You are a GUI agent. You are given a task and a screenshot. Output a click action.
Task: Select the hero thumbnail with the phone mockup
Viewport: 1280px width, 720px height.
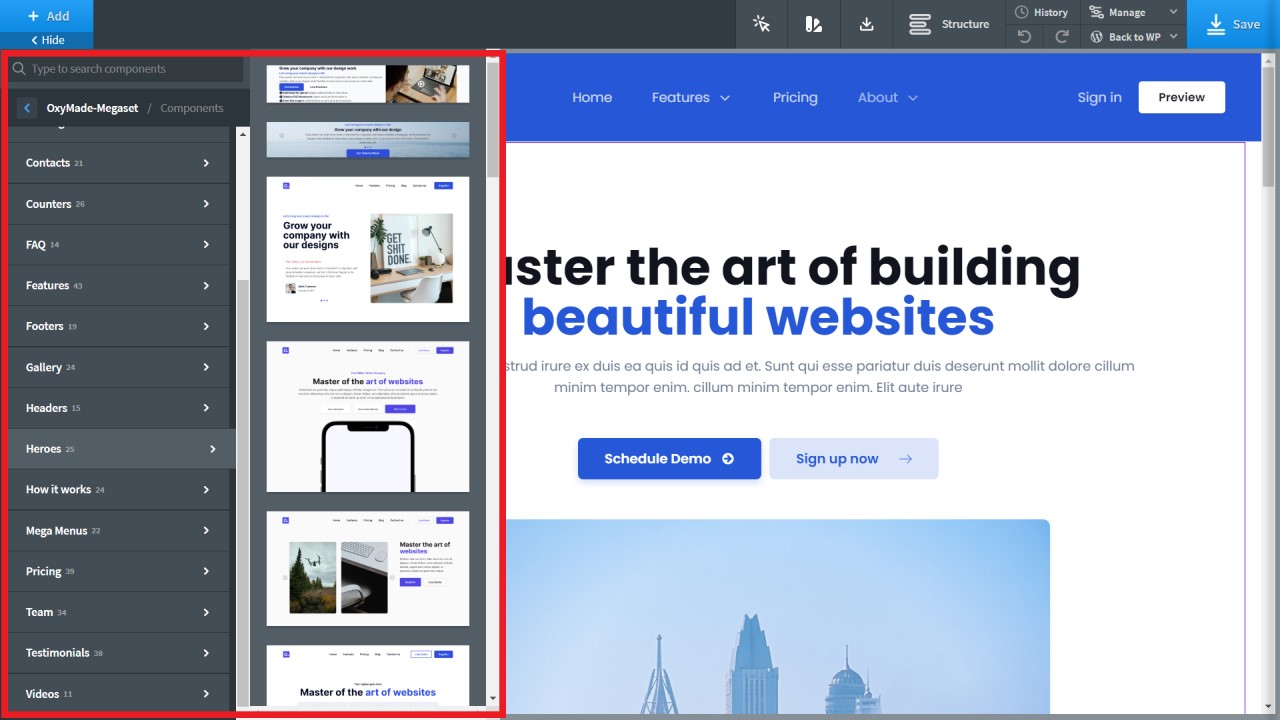coord(367,417)
